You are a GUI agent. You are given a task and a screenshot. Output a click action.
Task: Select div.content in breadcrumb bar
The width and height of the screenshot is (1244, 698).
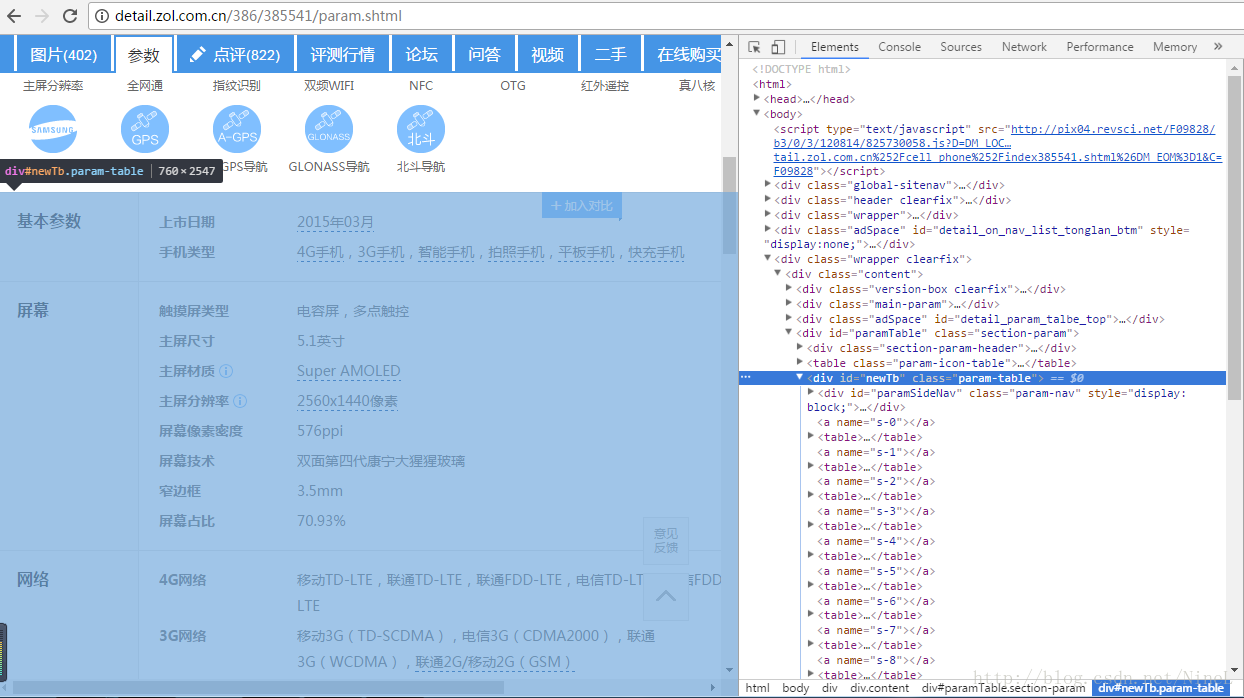click(879, 688)
